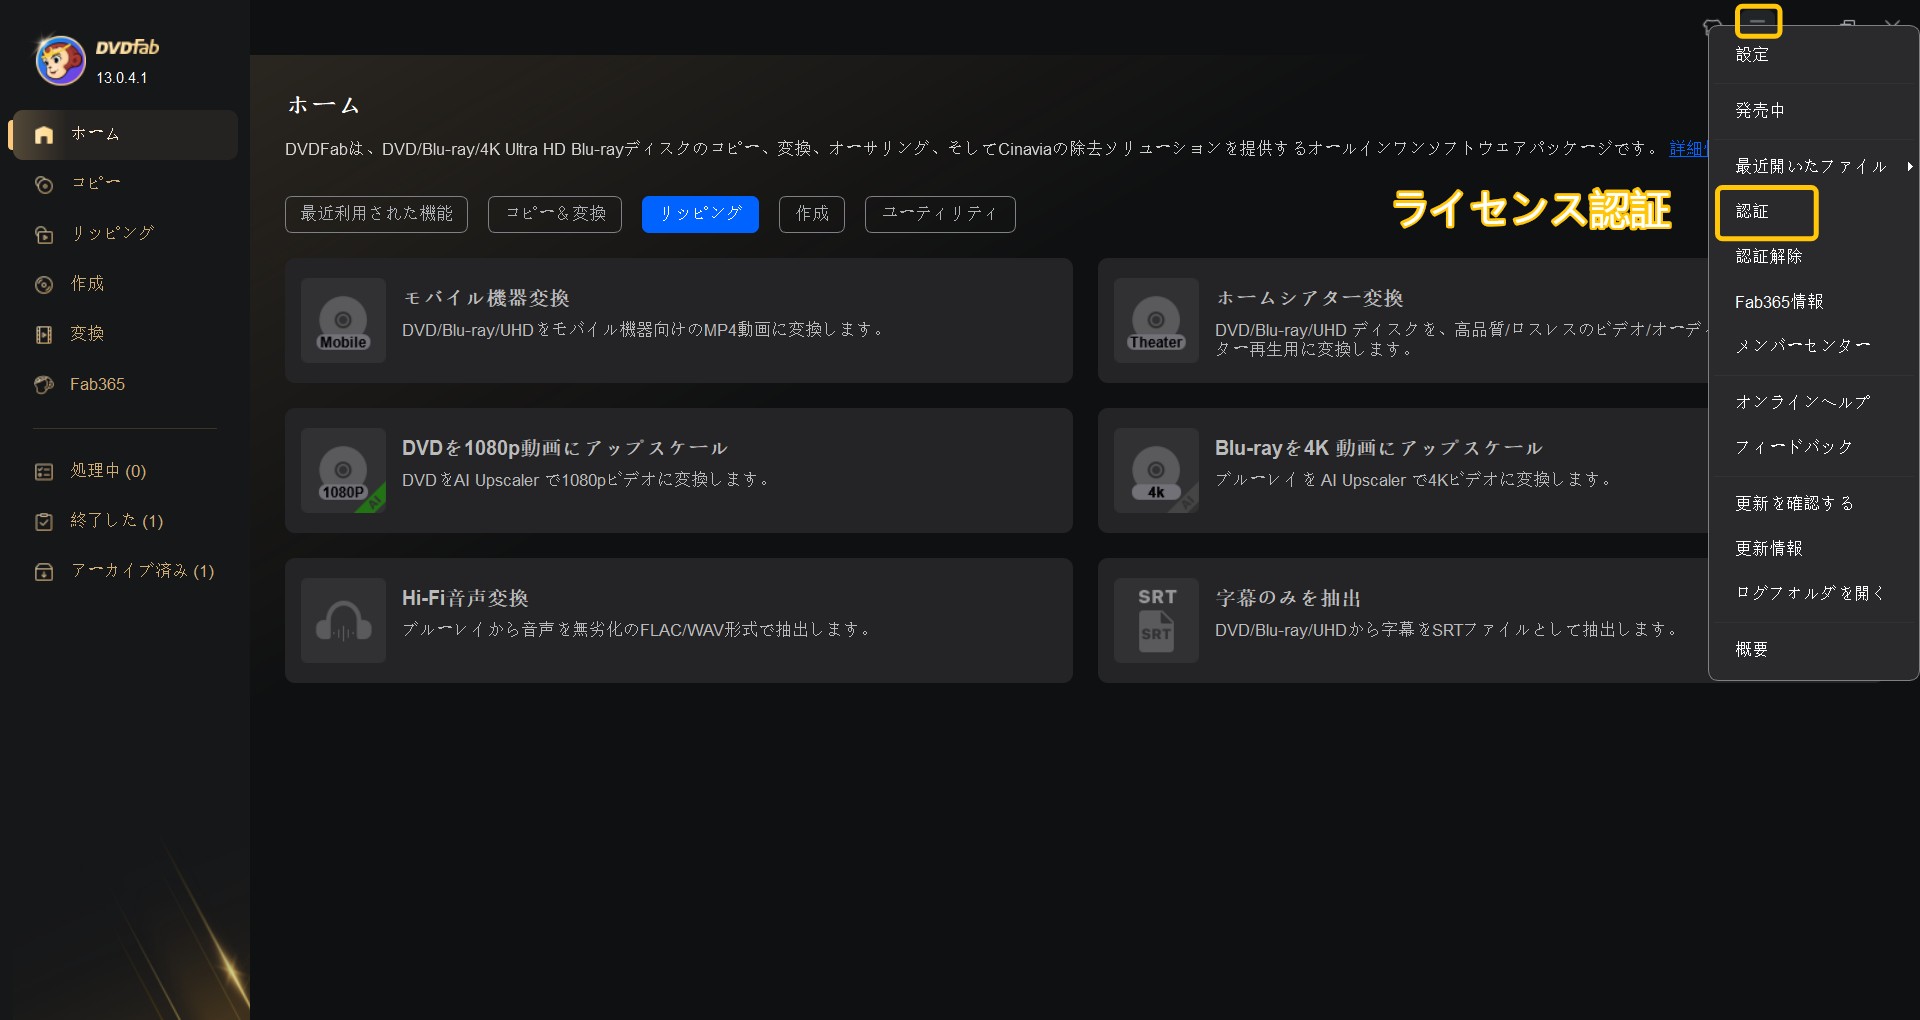
Task: Click the SRT file icon
Action: click(1156, 621)
